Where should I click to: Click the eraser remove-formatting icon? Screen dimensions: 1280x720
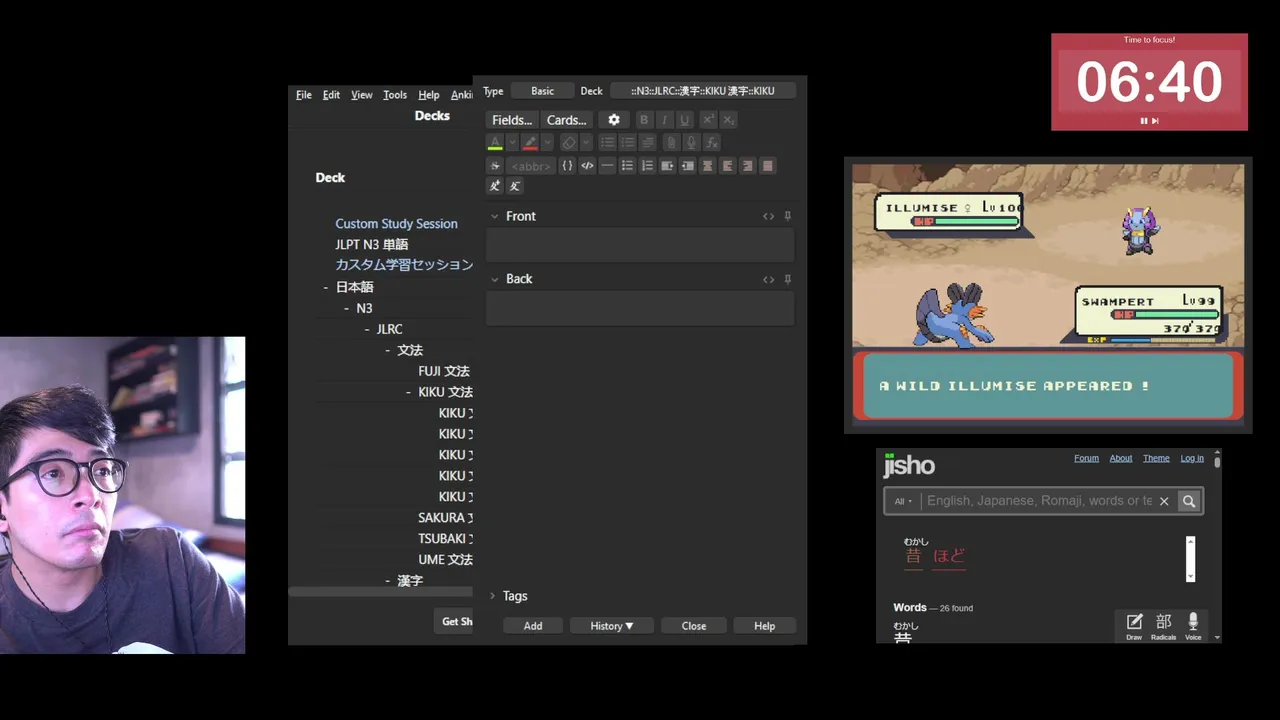tap(568, 143)
